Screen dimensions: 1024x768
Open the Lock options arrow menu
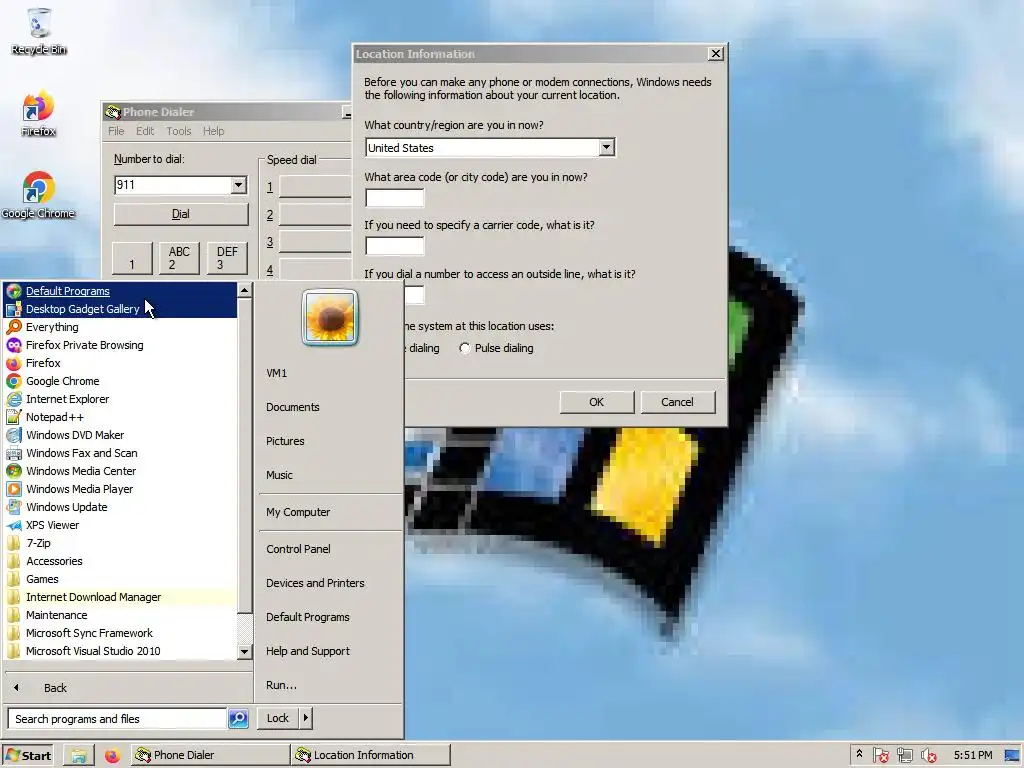point(306,718)
